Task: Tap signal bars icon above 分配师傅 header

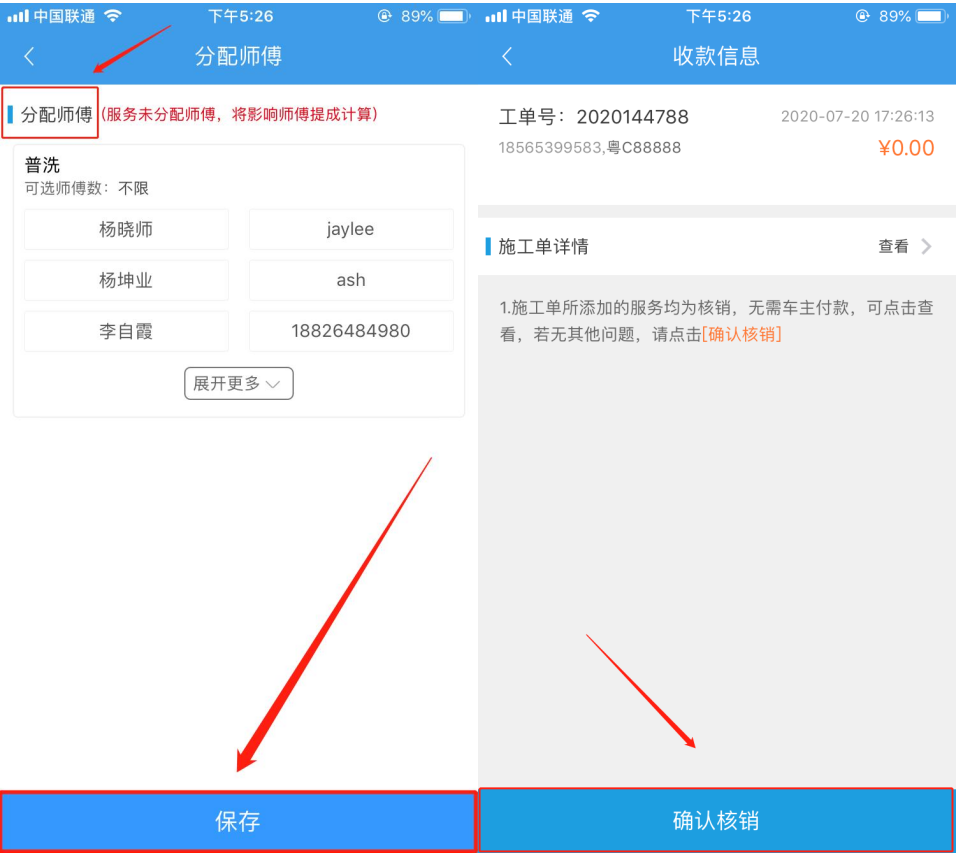Action: click(18, 16)
